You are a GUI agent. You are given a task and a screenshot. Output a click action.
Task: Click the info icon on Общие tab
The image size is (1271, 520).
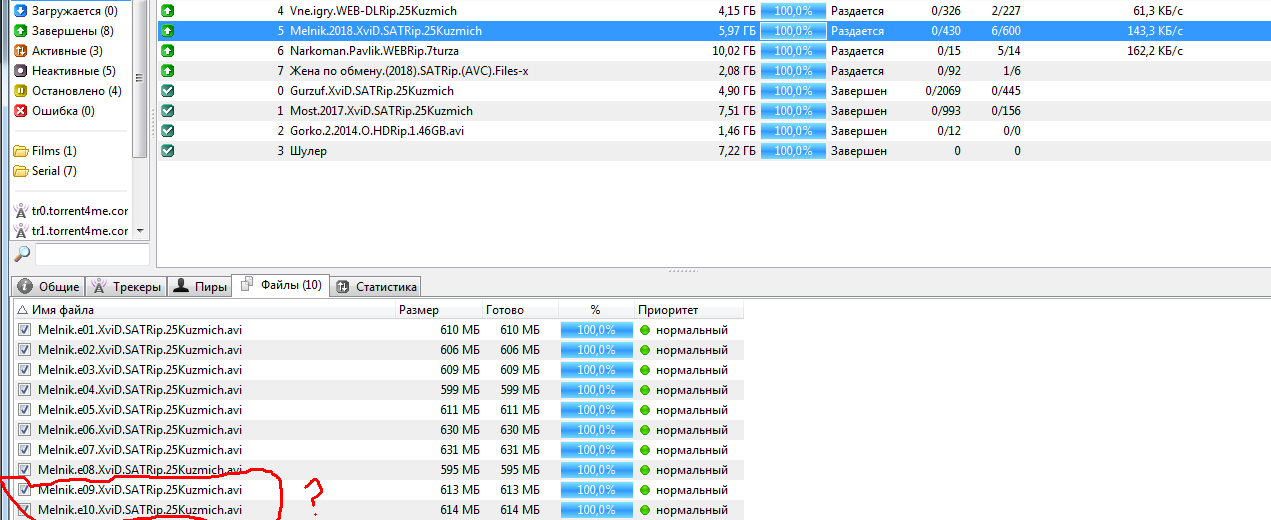point(26,286)
